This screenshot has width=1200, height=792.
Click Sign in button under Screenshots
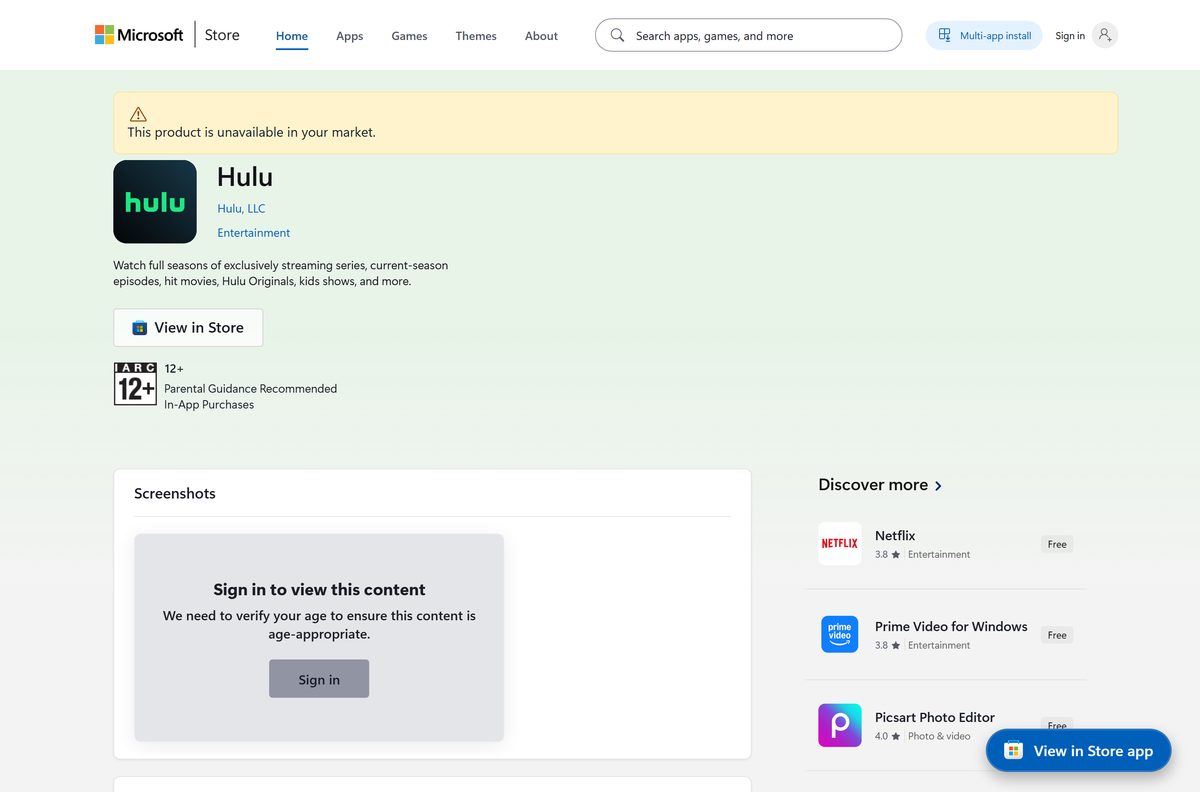click(319, 679)
